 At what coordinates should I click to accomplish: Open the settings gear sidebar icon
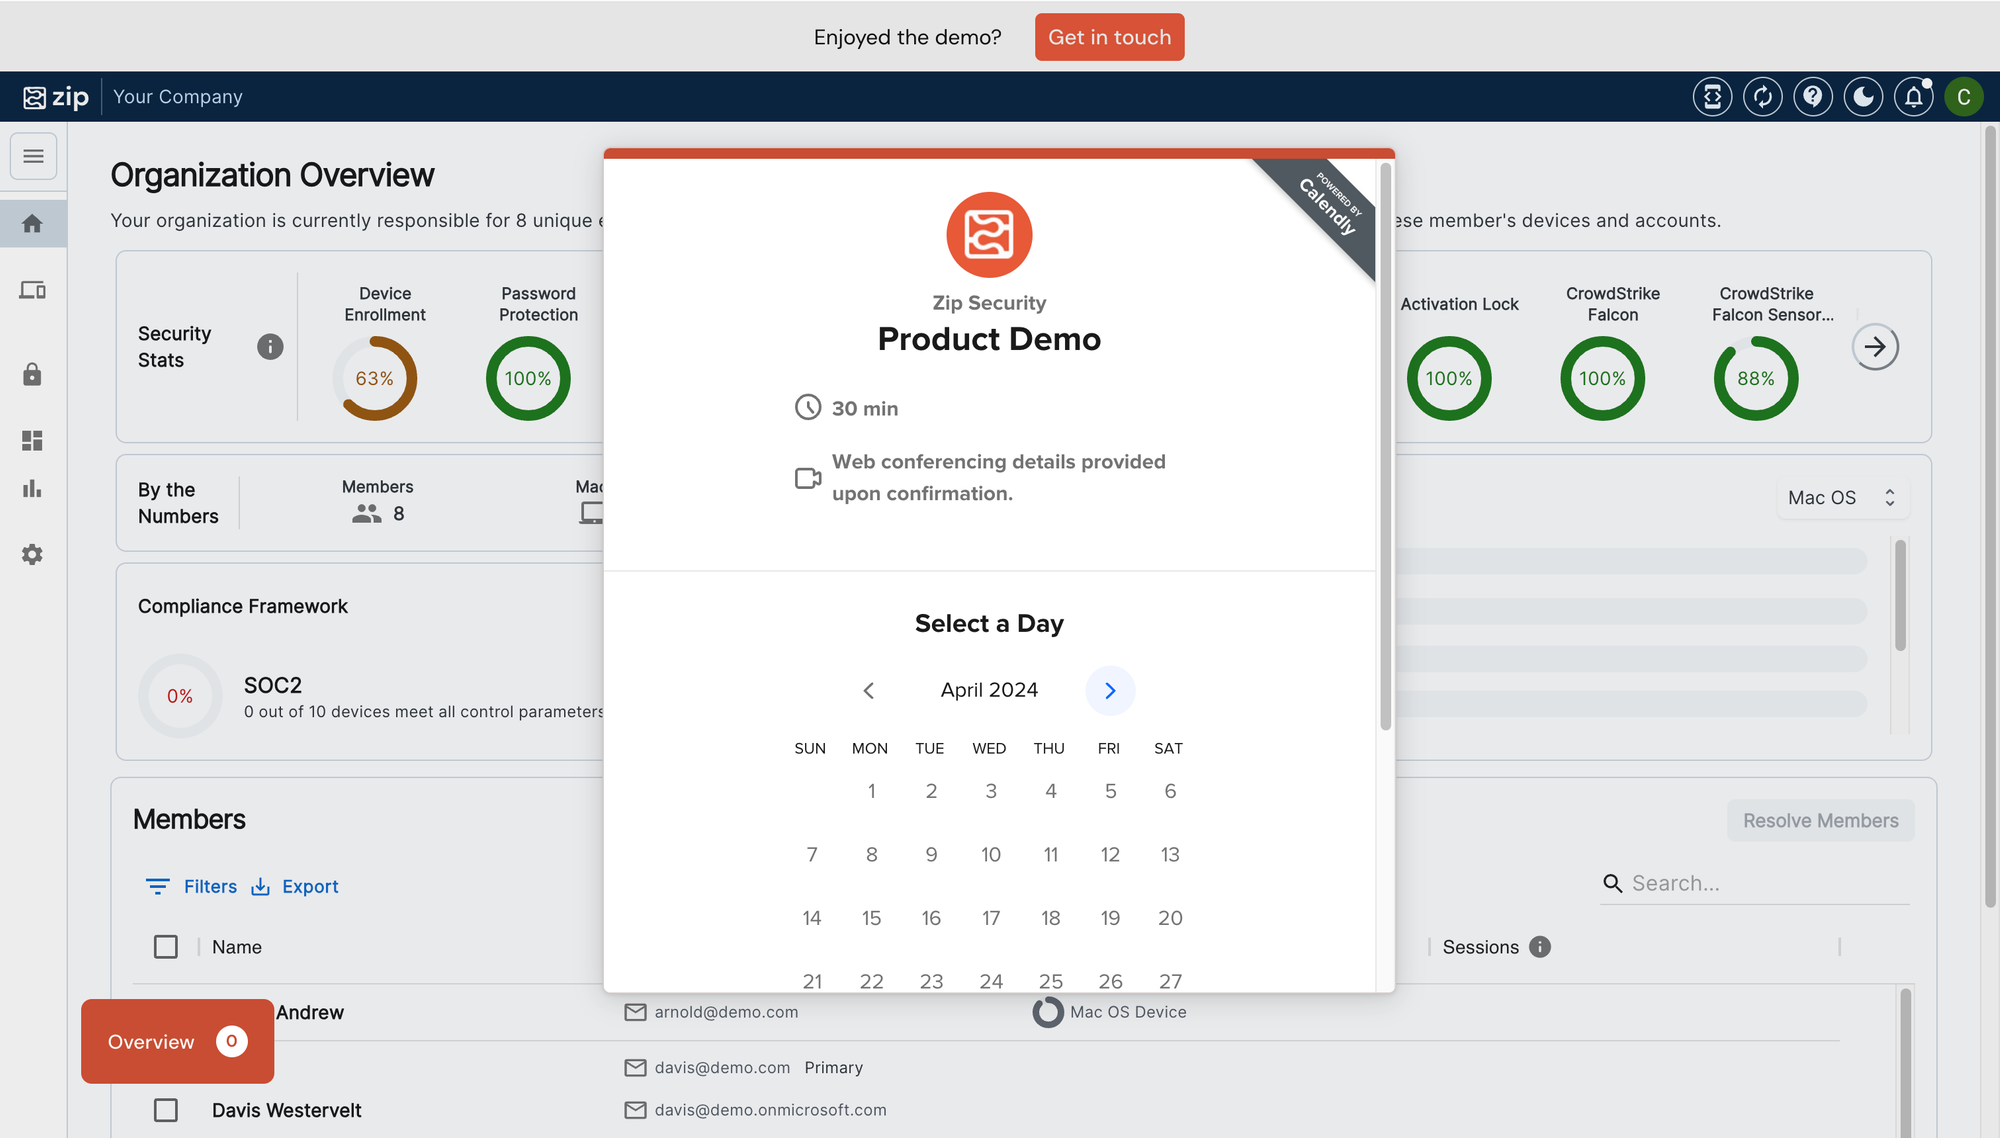click(x=33, y=554)
